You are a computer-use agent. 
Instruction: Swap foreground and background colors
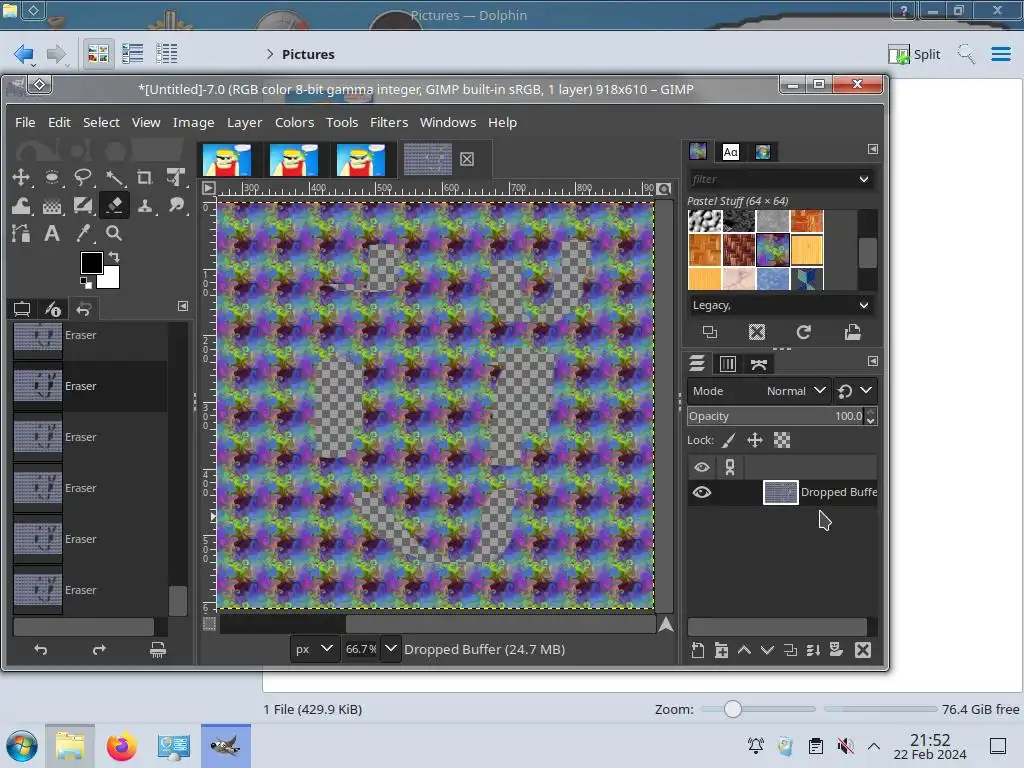tap(114, 257)
